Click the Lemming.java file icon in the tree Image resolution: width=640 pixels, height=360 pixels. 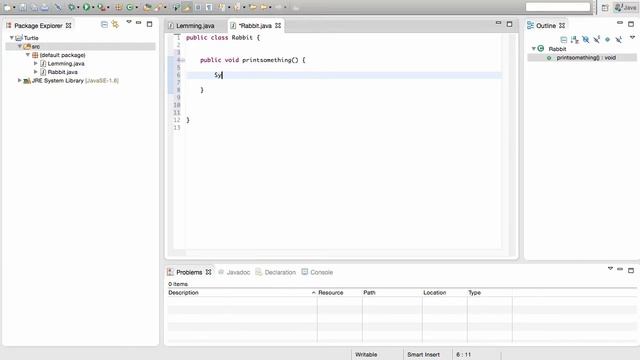point(43,64)
